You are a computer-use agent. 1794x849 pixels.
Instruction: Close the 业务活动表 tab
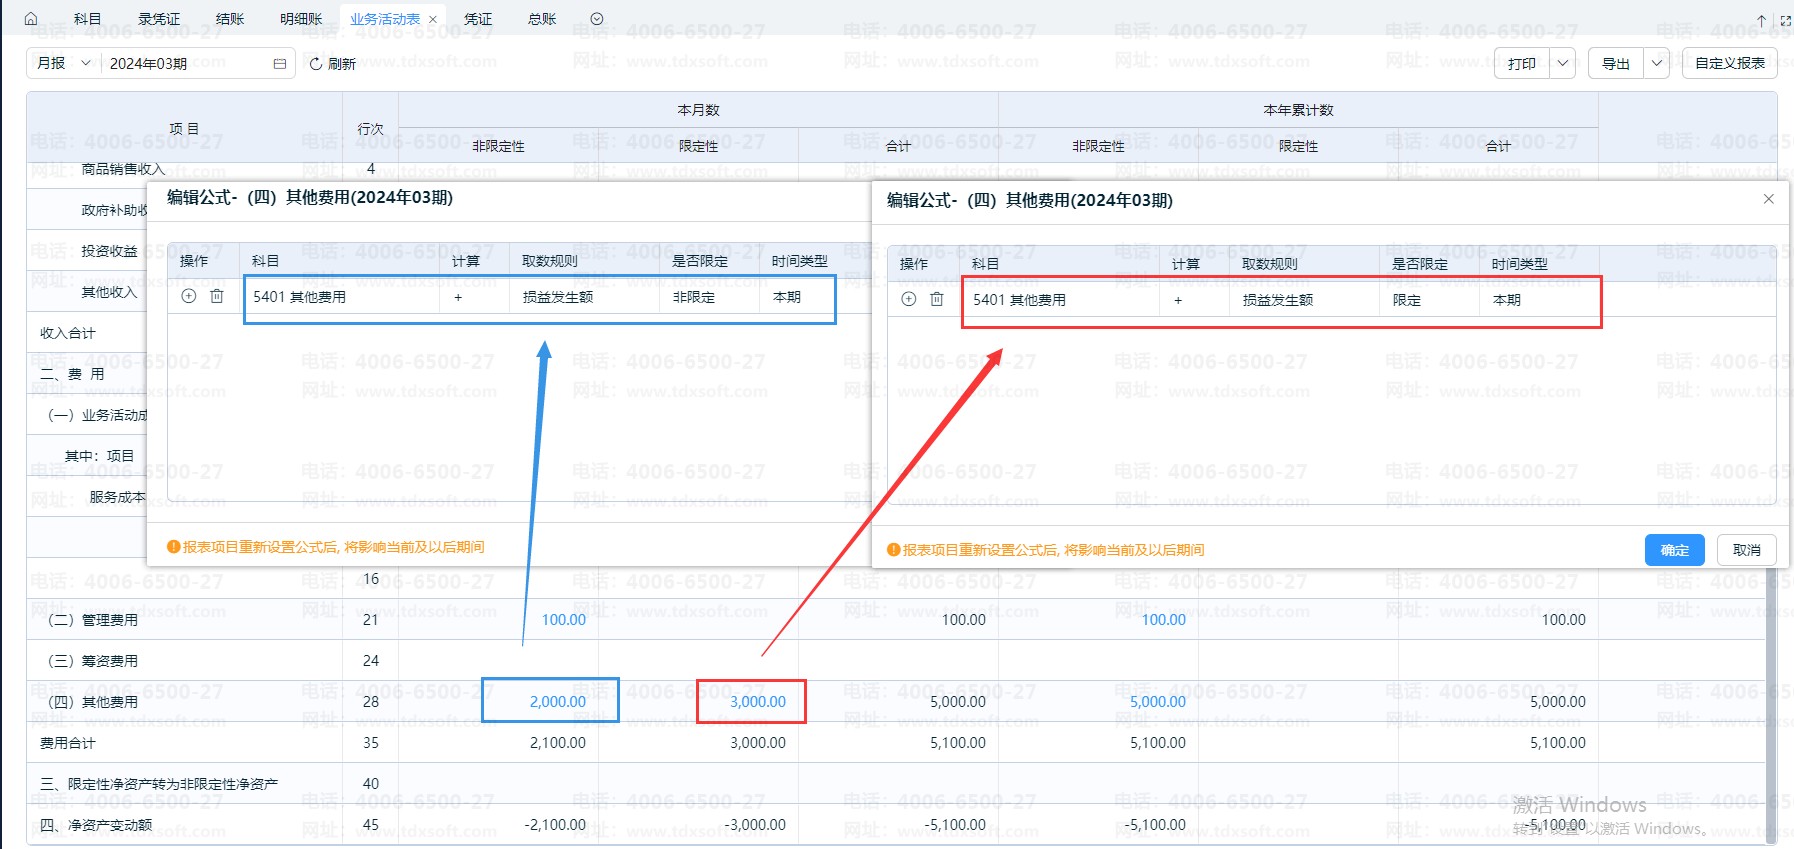[433, 20]
